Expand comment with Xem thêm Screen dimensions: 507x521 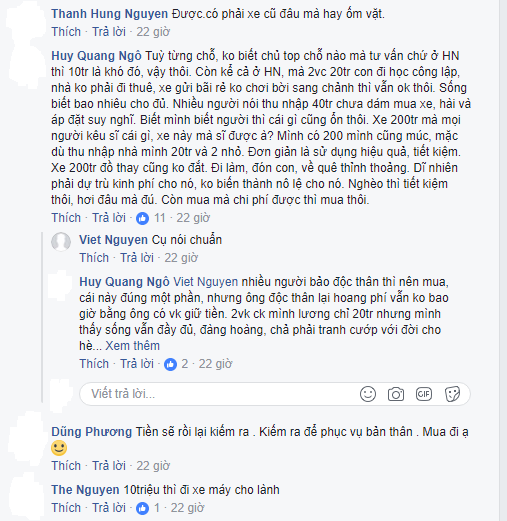pos(133,346)
